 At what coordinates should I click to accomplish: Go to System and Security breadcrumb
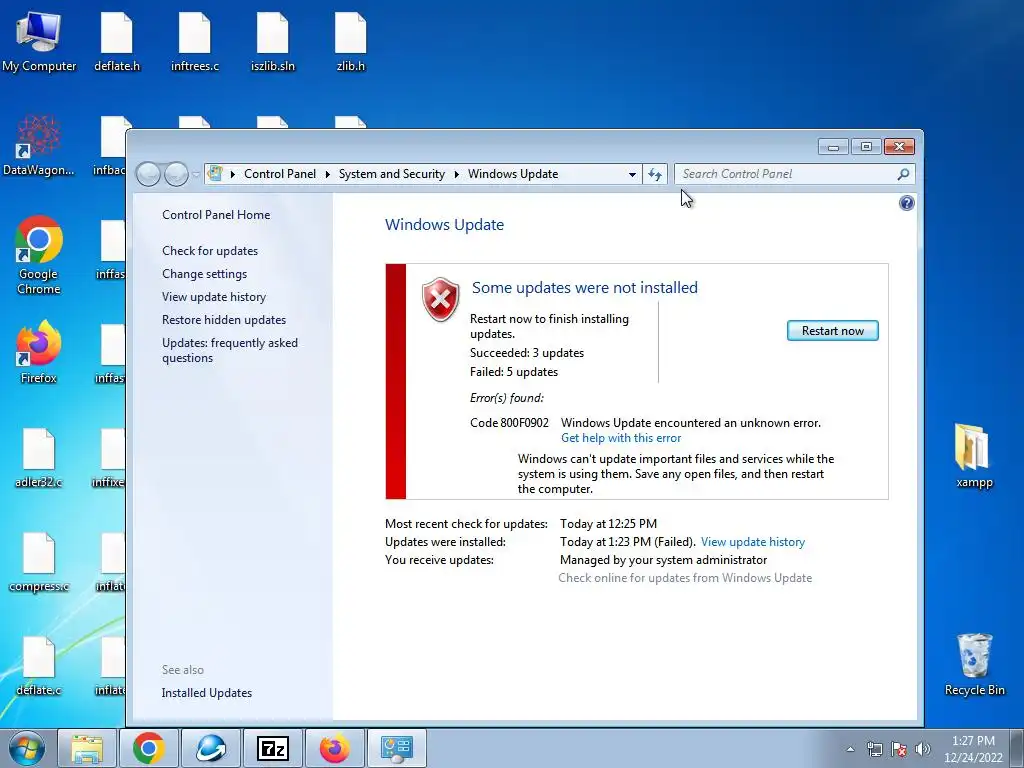click(x=391, y=174)
